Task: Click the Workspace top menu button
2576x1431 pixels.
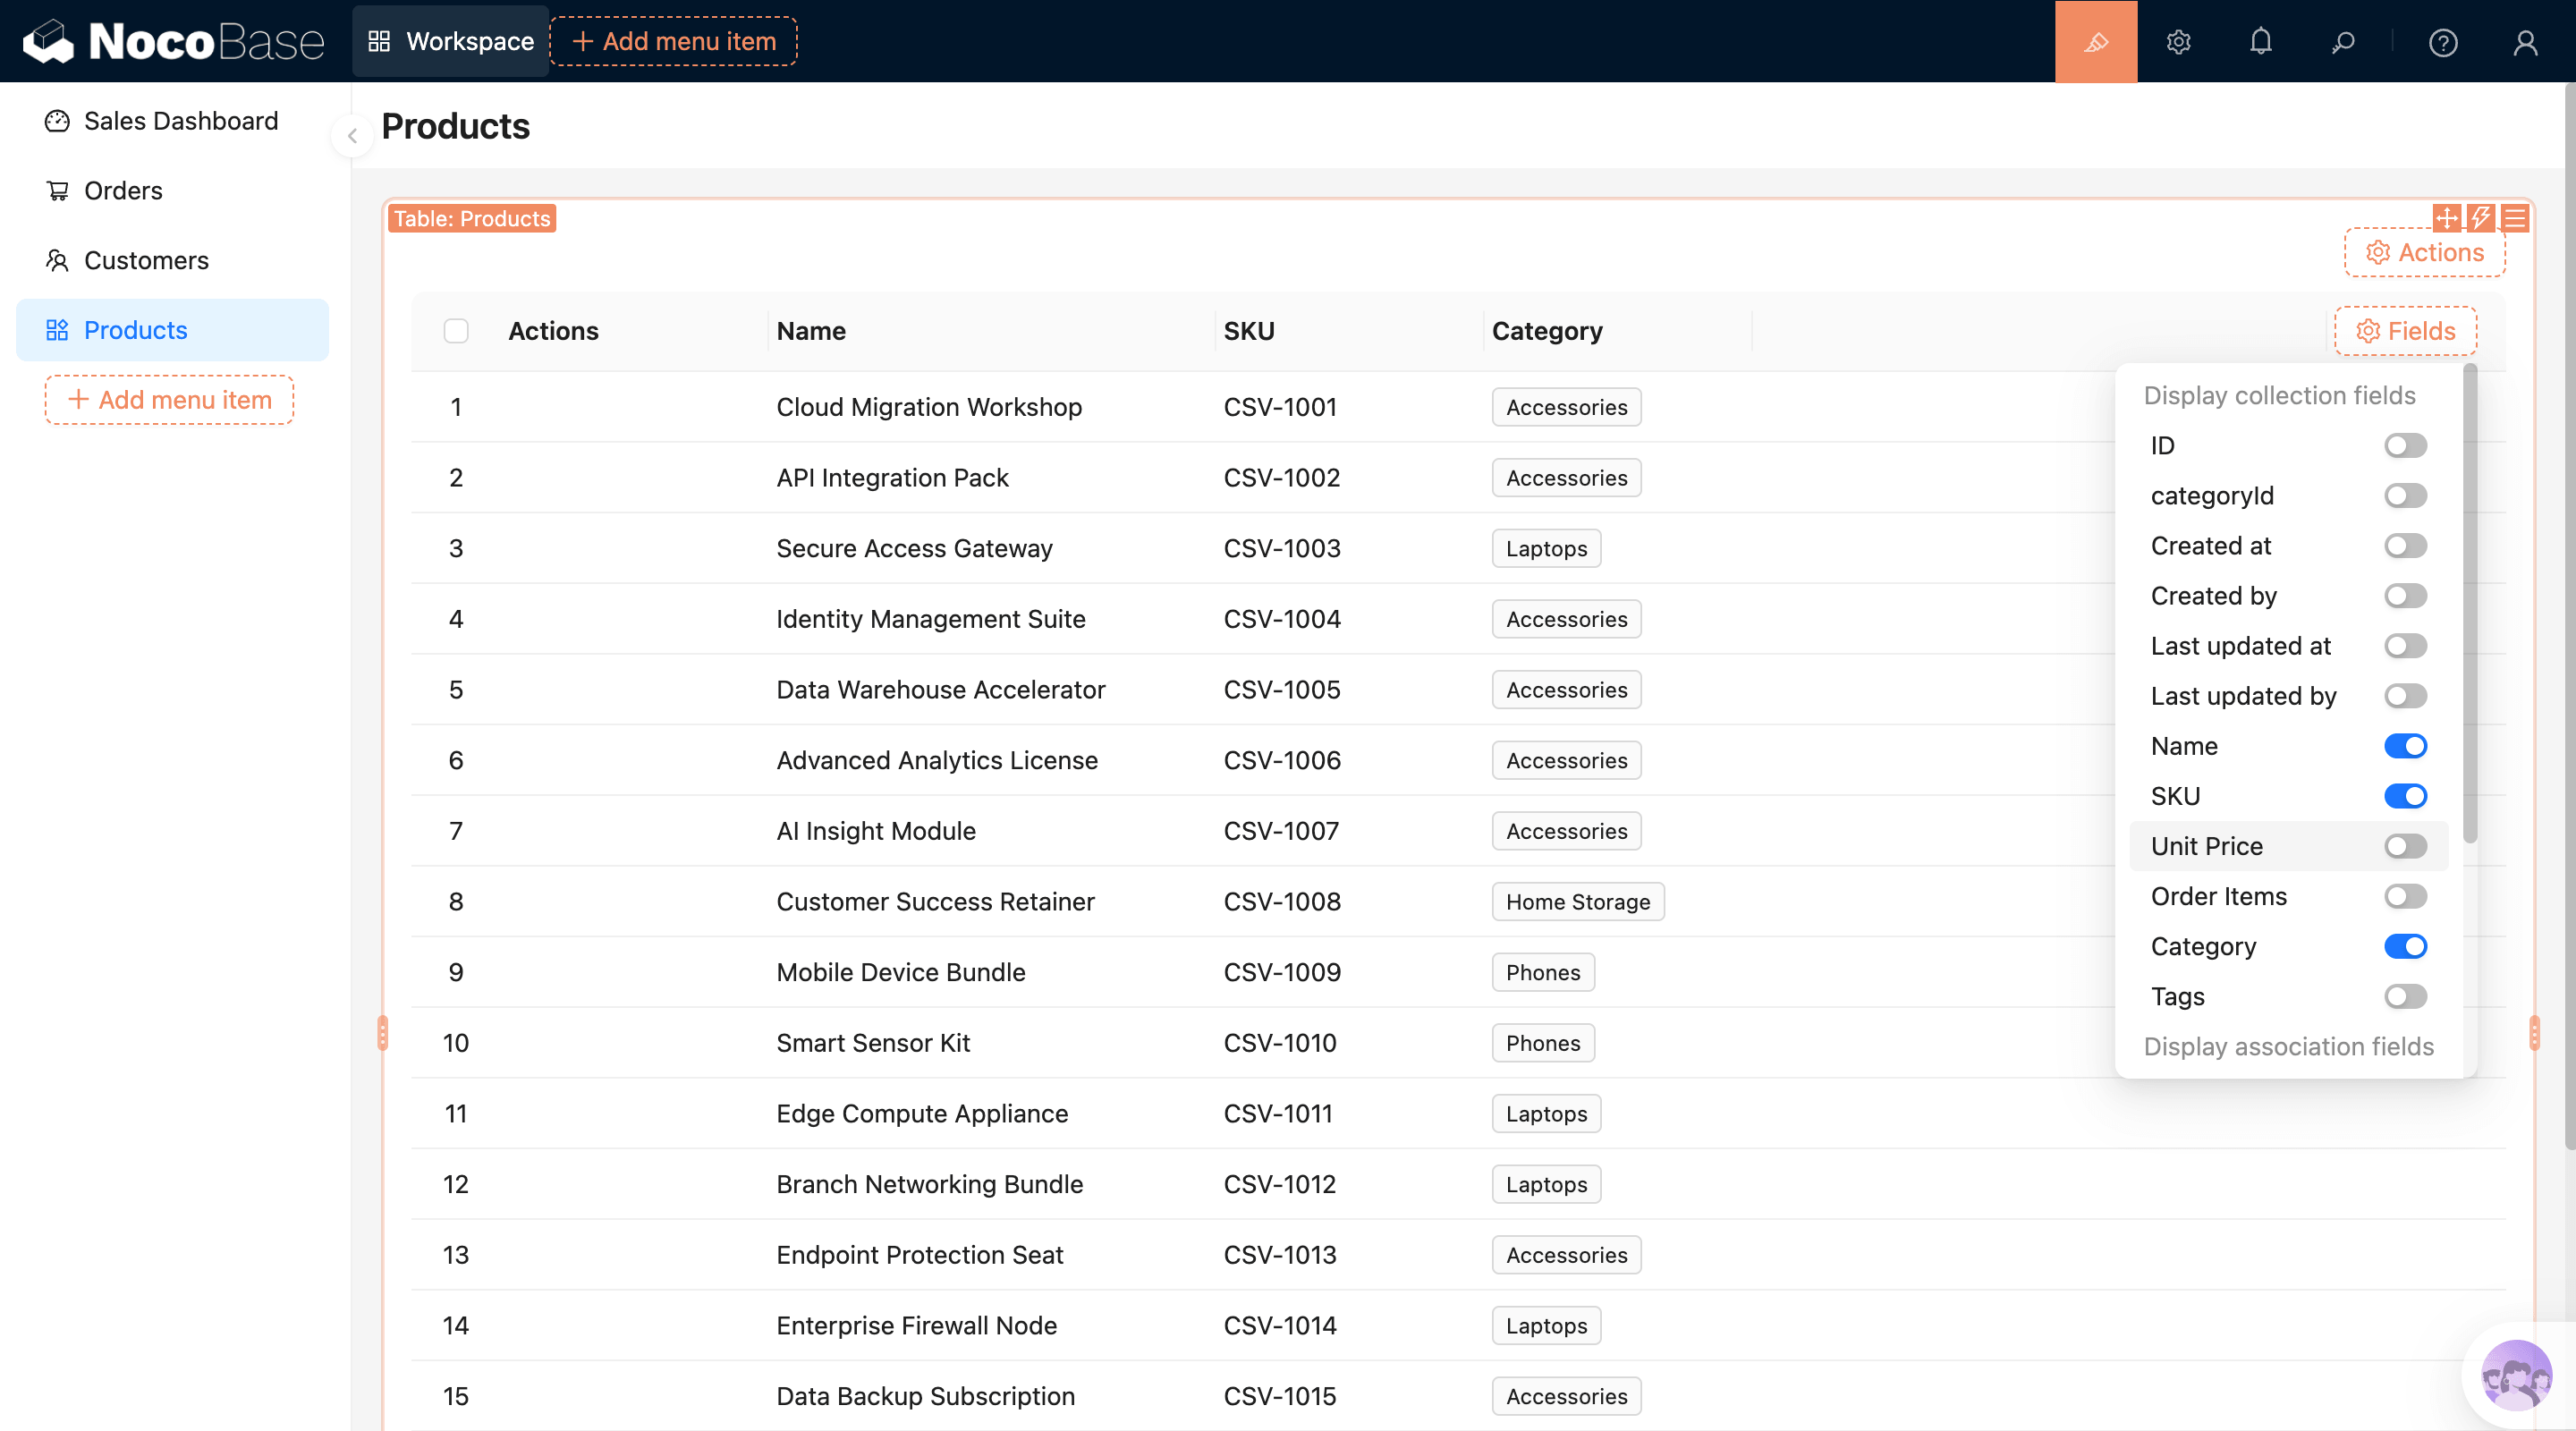Action: coord(451,42)
